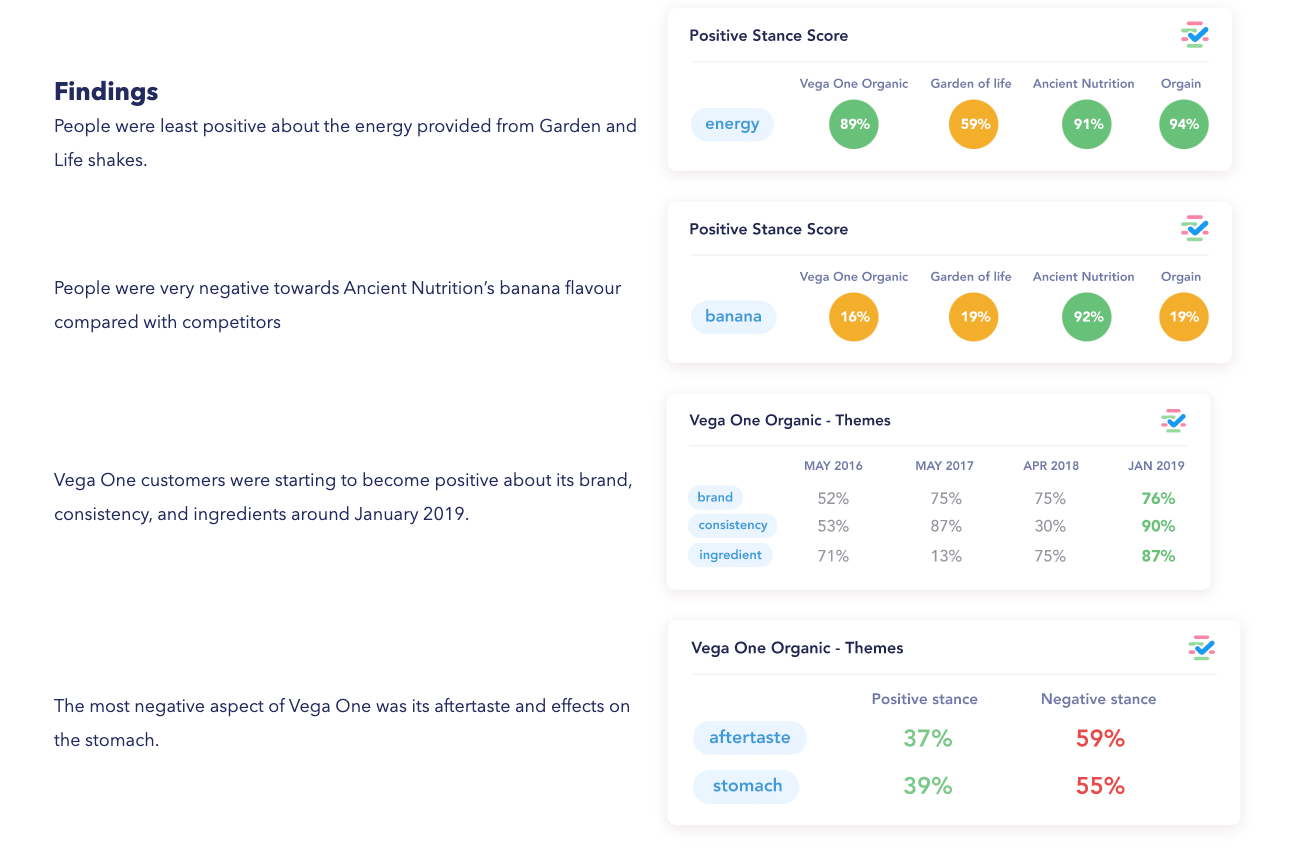The width and height of the screenshot is (1294, 850).
Task: Click the 59% Garden of life energy circle
Action: [x=974, y=125]
